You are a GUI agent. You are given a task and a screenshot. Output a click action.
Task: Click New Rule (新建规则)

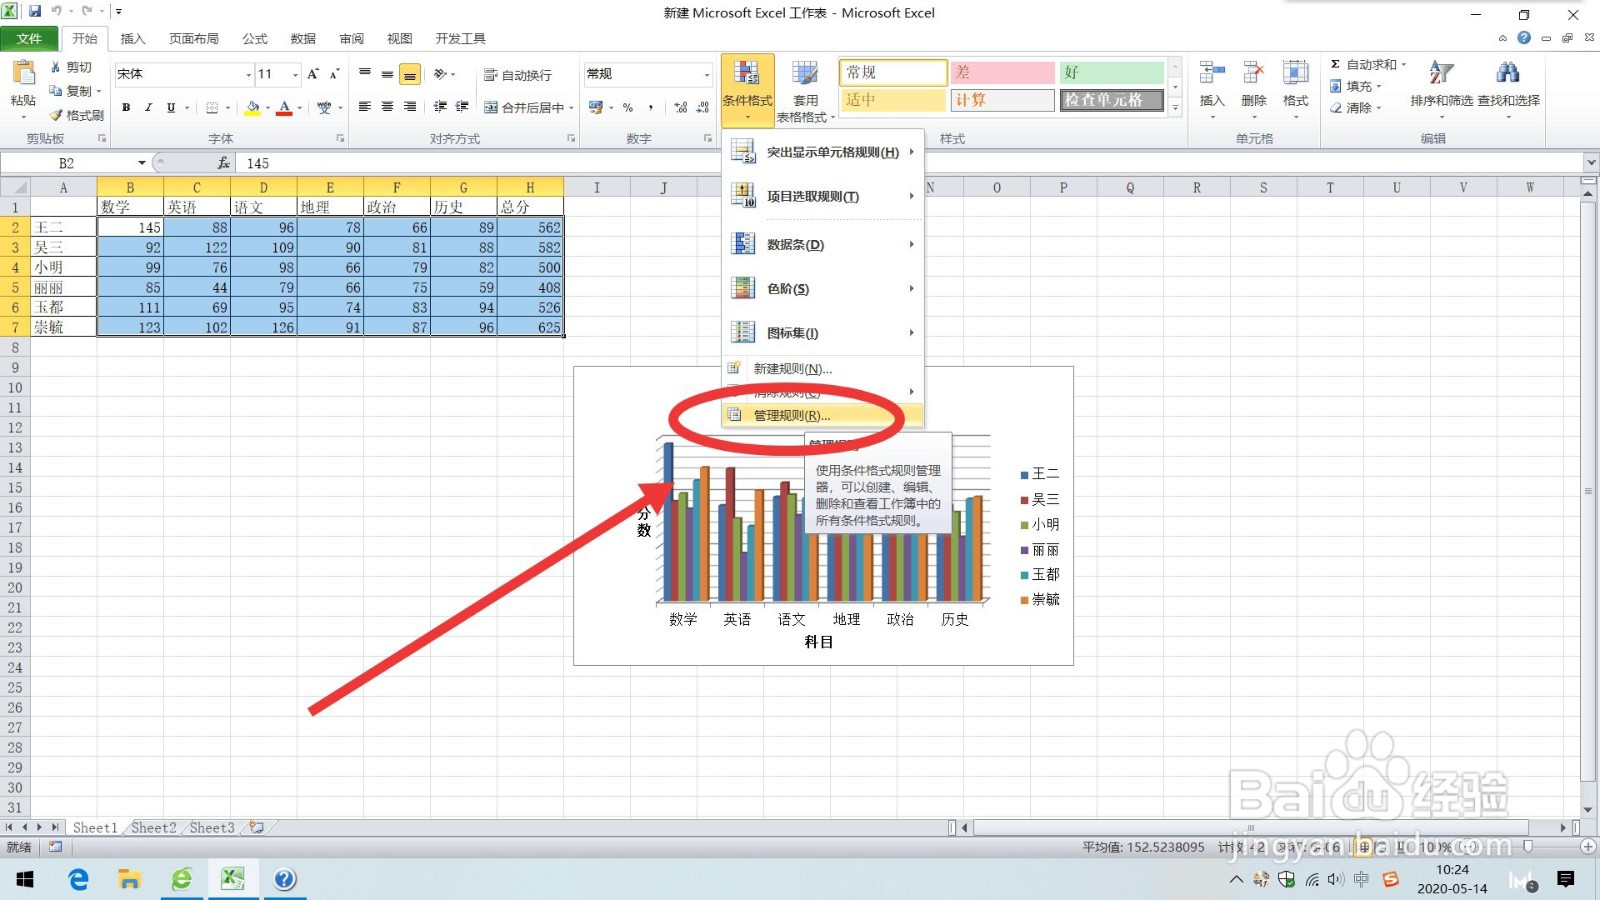(822, 369)
